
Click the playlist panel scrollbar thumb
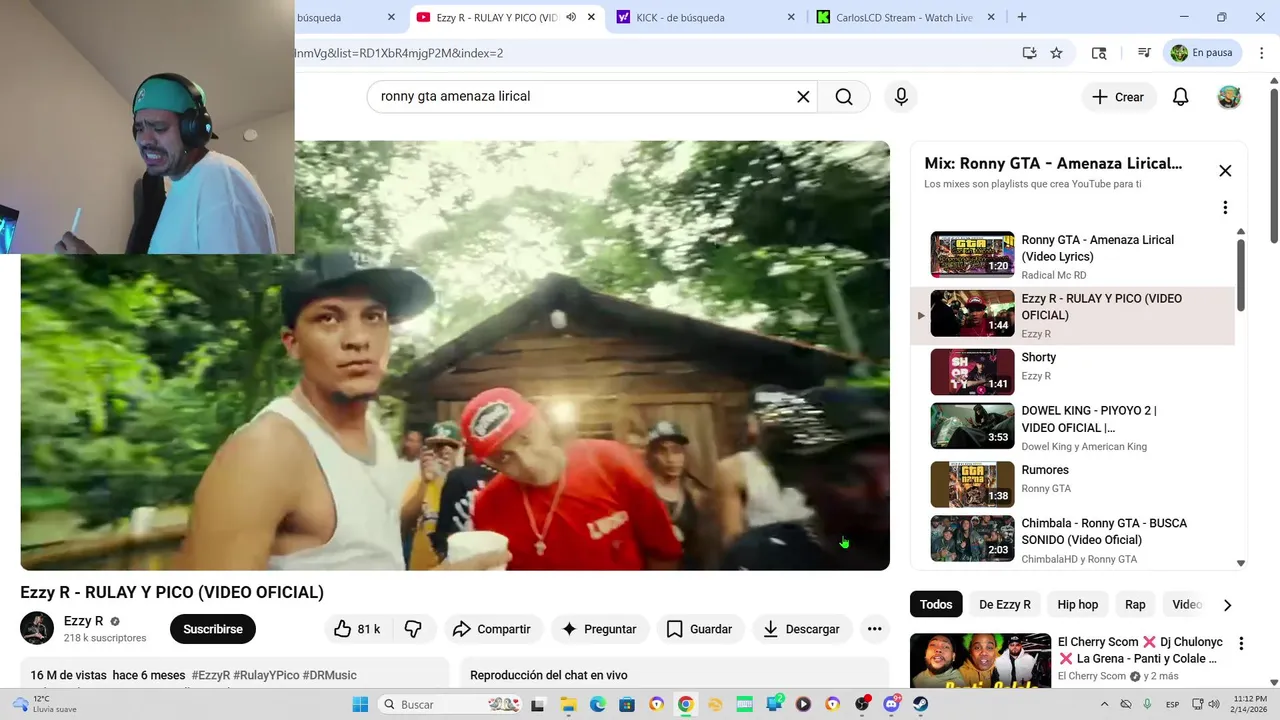(x=1241, y=275)
